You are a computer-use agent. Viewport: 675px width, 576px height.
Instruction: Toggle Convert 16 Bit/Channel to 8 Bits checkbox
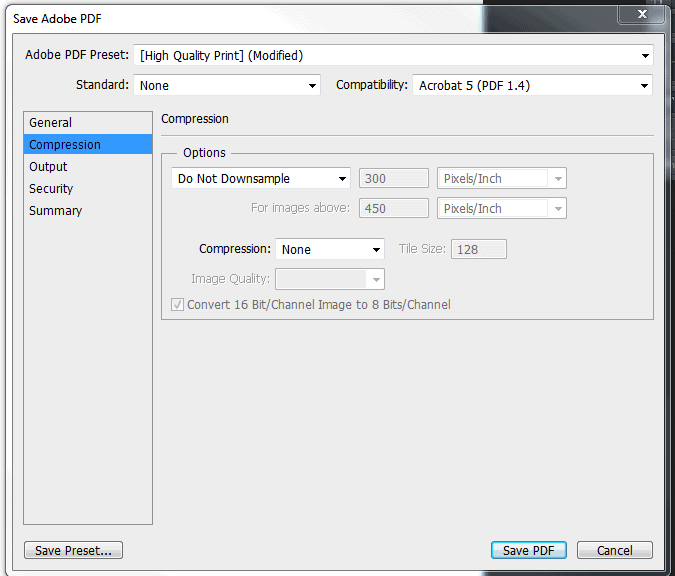pyautogui.click(x=178, y=304)
